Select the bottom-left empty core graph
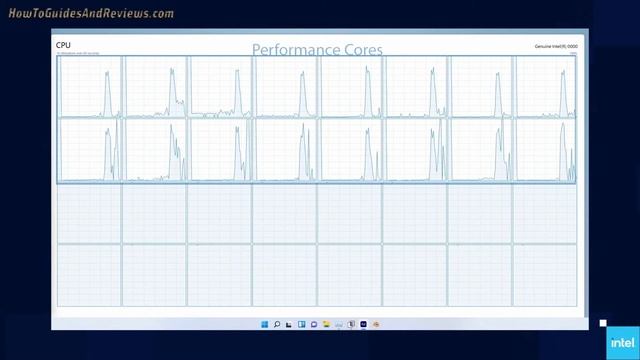 pos(89,276)
